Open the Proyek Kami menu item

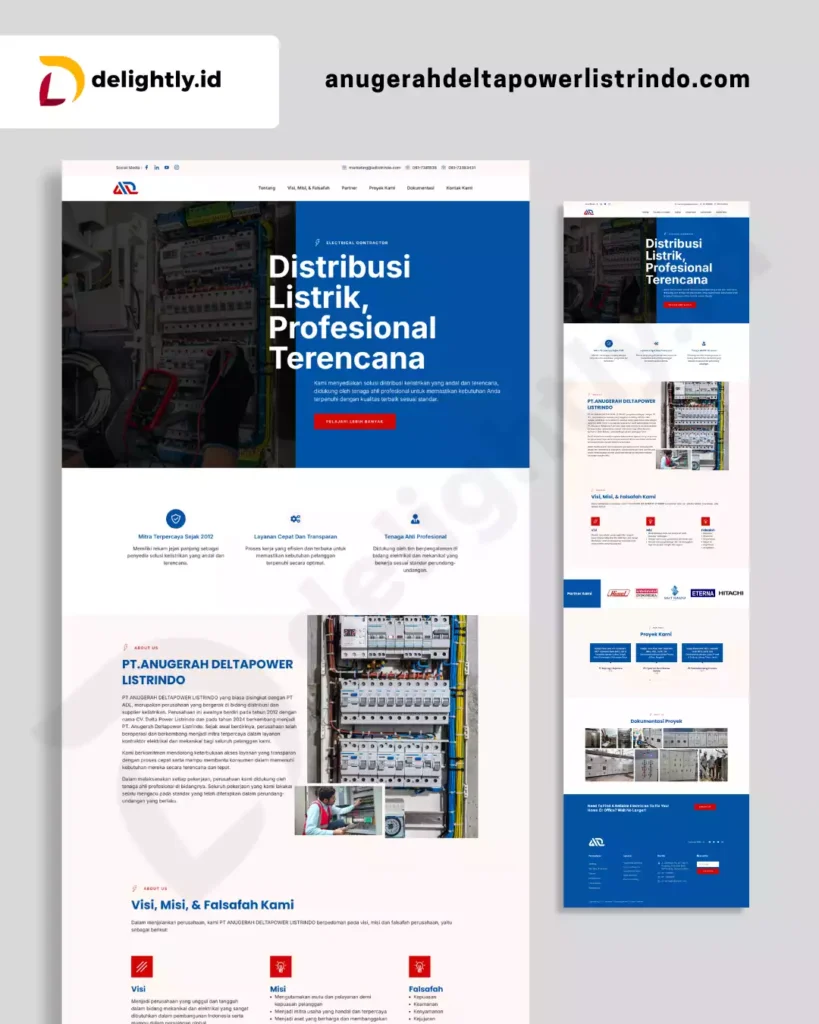coord(382,188)
